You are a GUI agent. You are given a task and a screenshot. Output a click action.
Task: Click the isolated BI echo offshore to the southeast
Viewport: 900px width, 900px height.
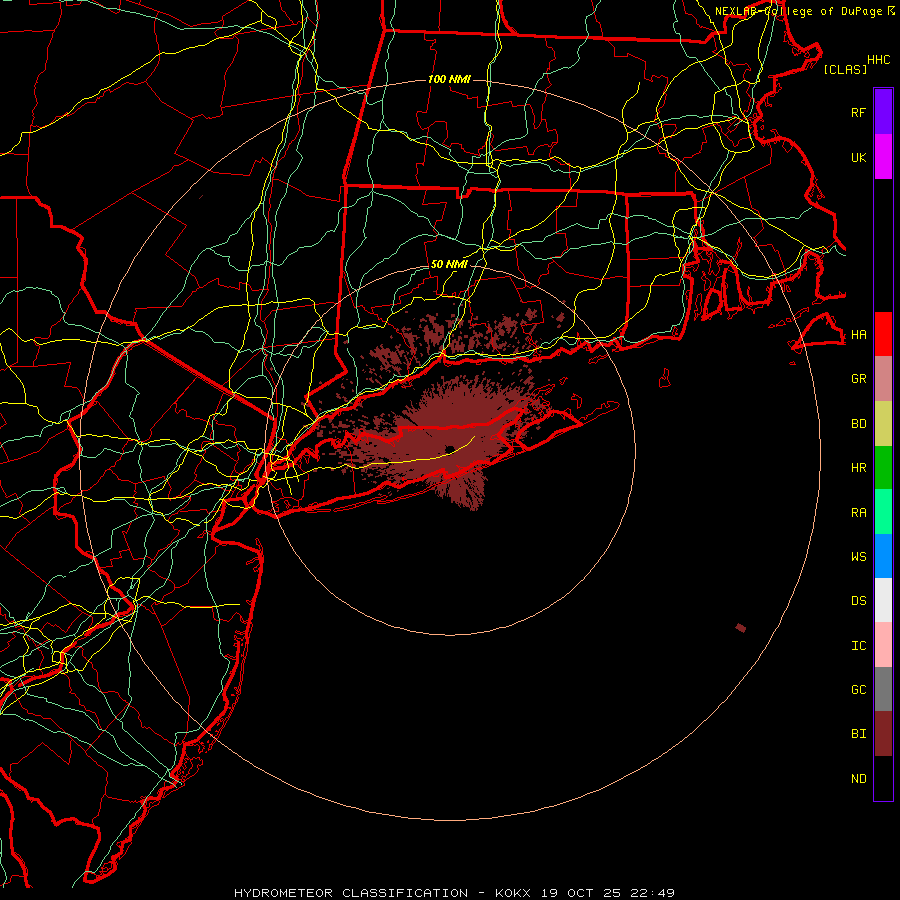pos(740,628)
